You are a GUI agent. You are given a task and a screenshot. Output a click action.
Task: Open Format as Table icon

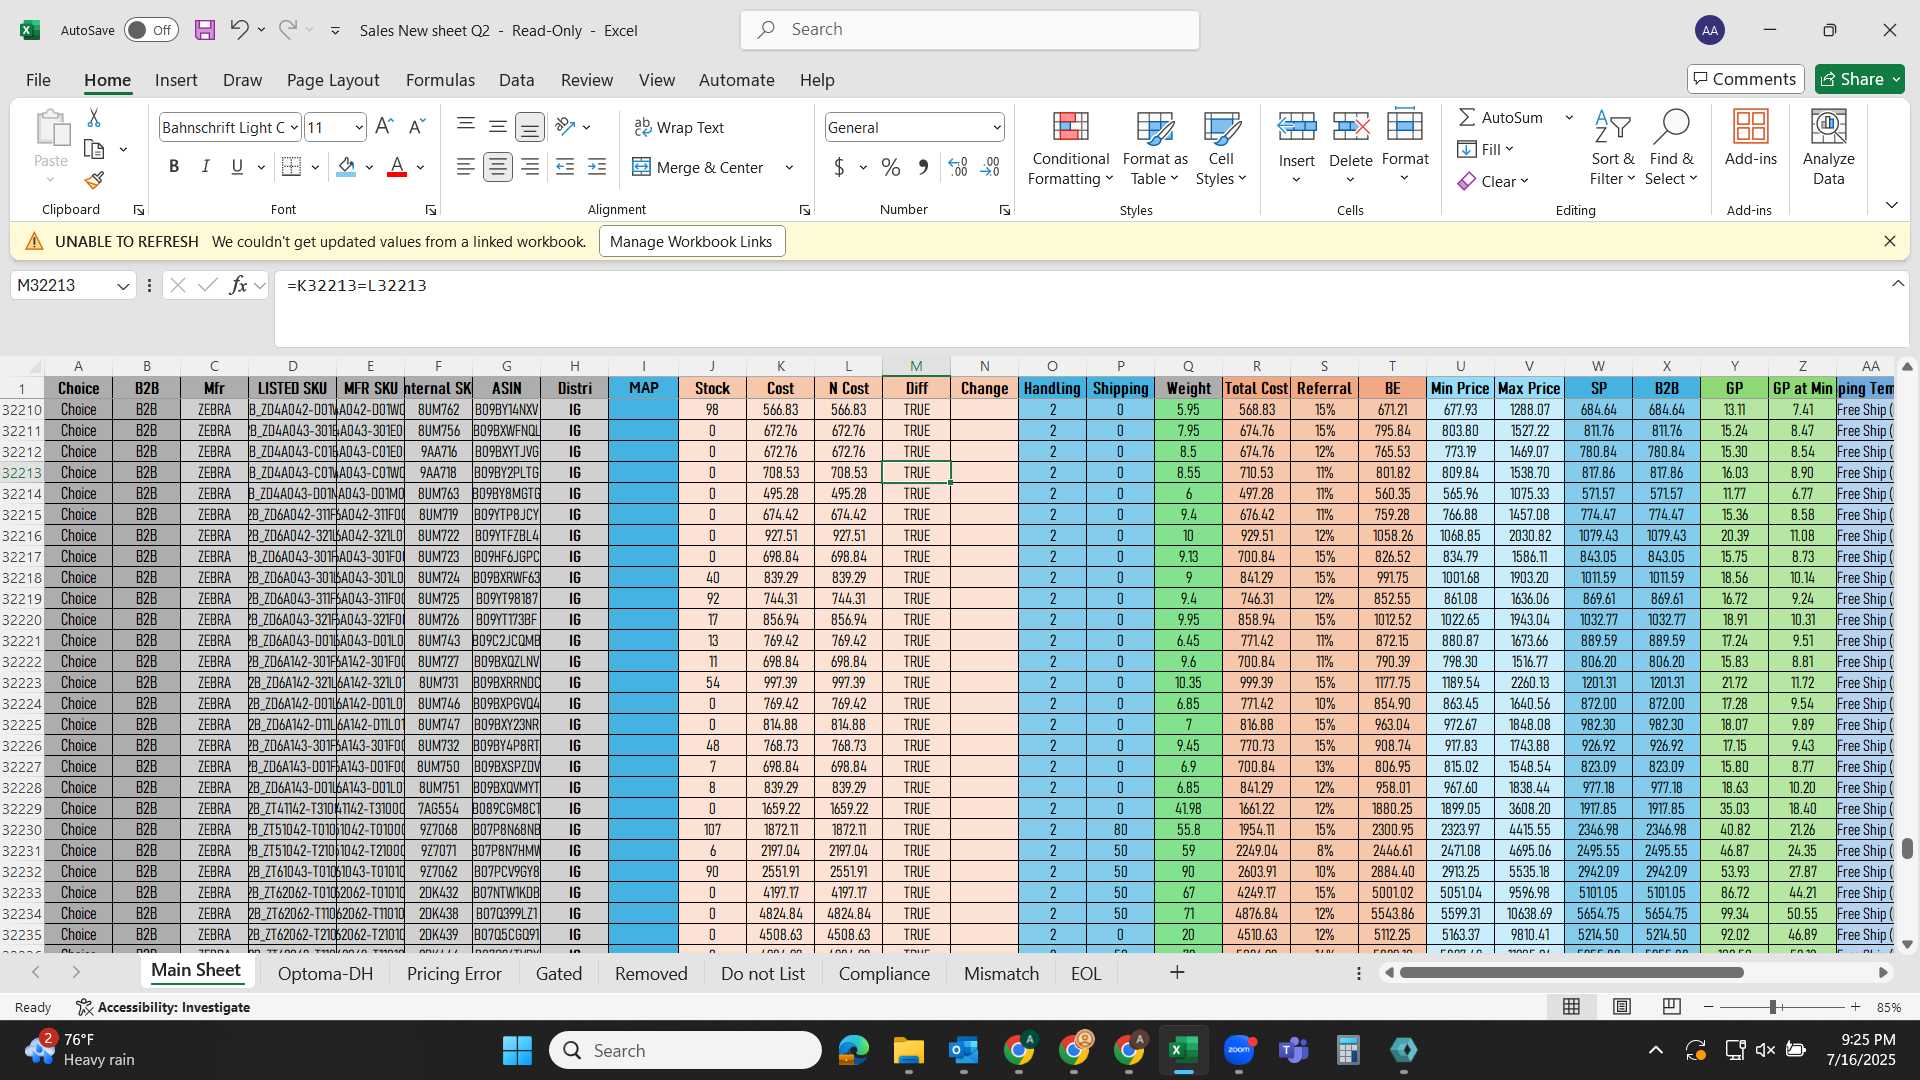click(1155, 127)
